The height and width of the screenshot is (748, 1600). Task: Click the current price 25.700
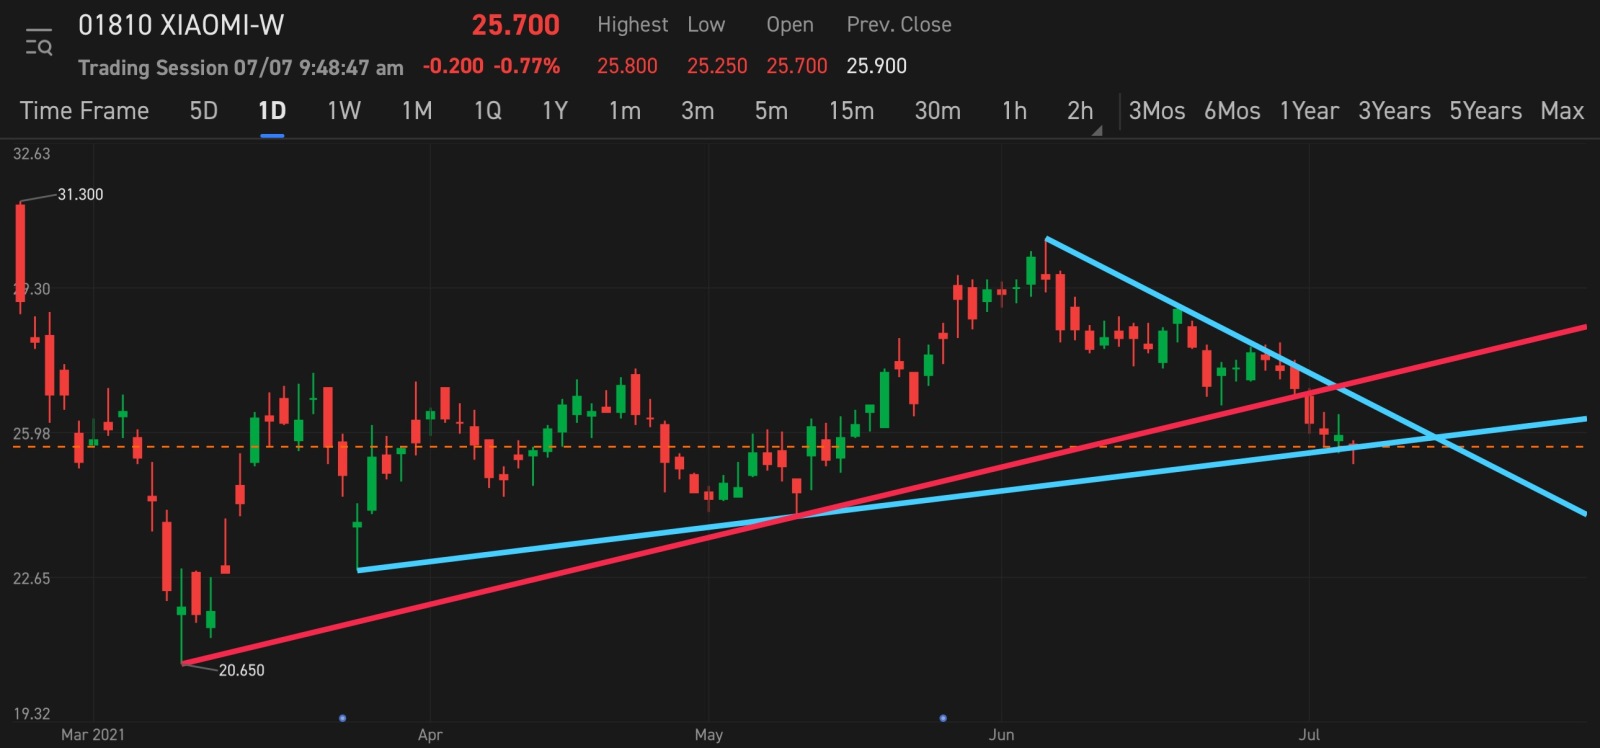(516, 25)
